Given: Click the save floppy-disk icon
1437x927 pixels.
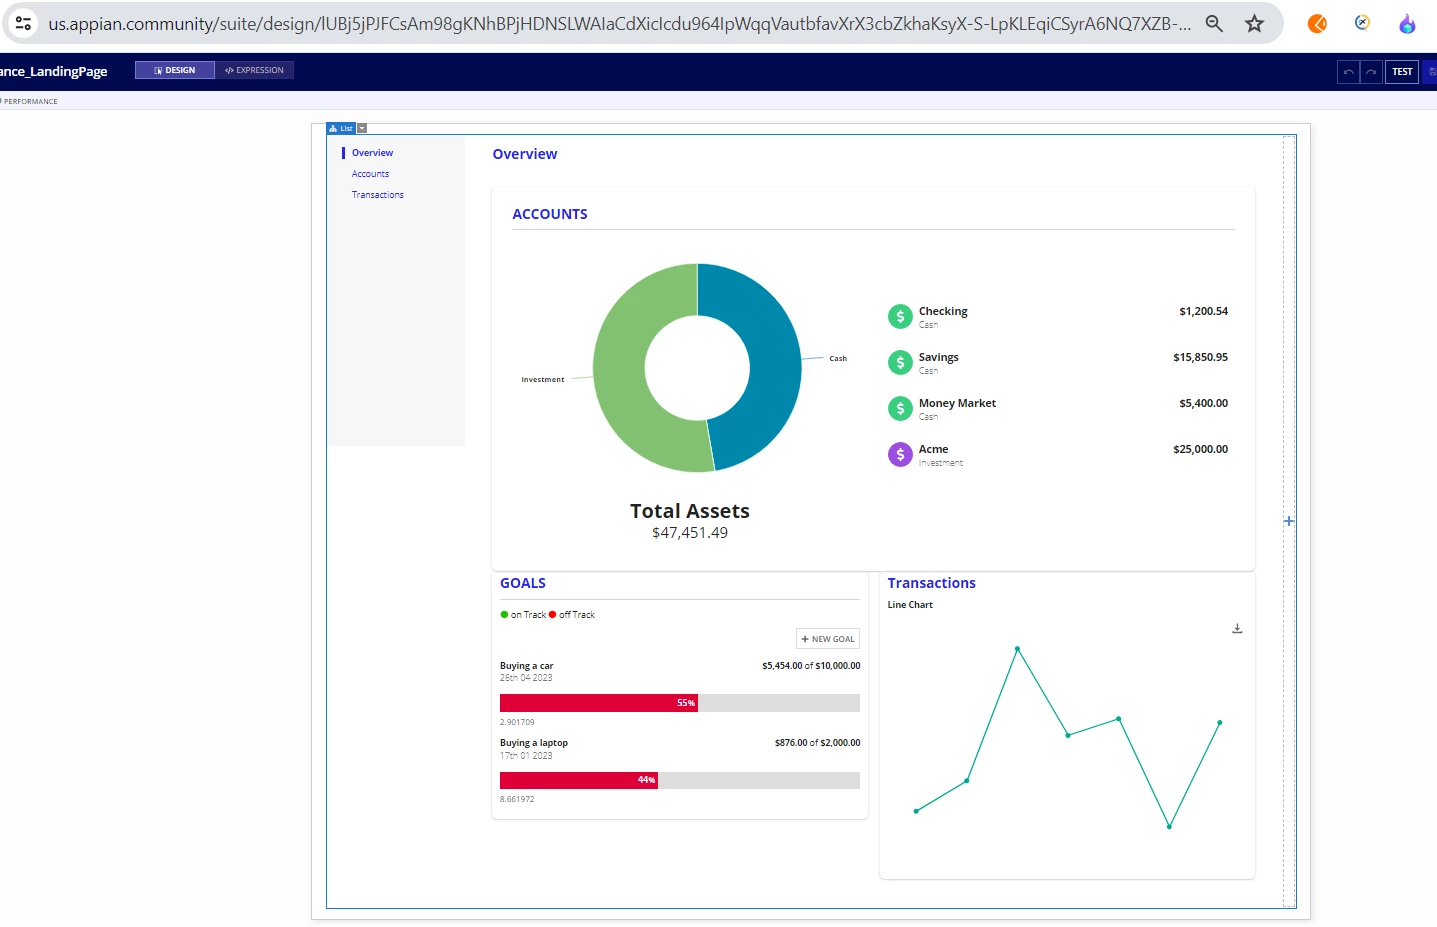Looking at the screenshot, I should (1431, 72).
